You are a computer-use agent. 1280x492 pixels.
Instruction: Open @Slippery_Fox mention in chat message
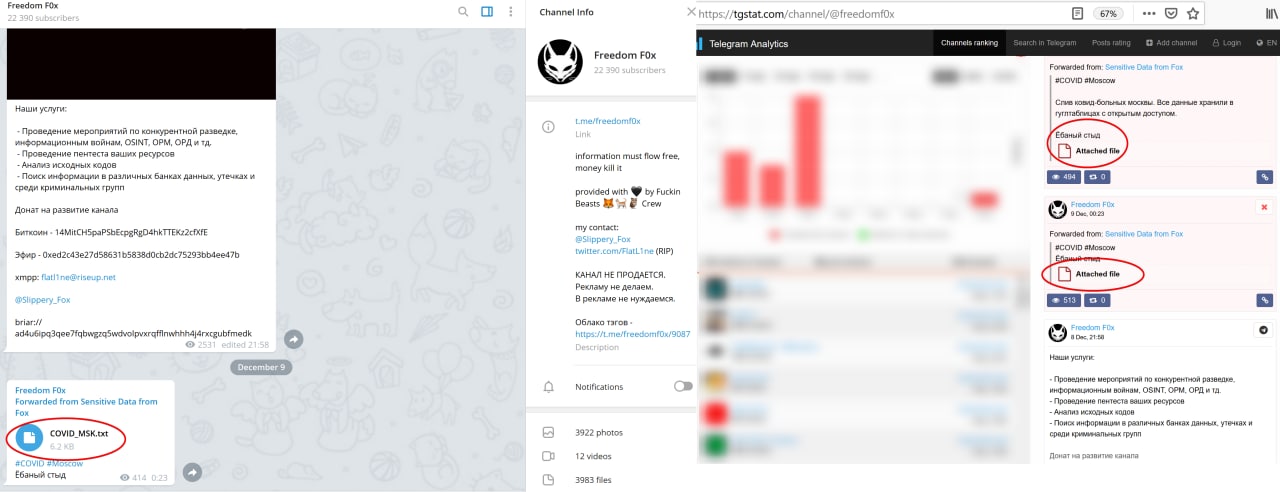[x=42, y=299]
